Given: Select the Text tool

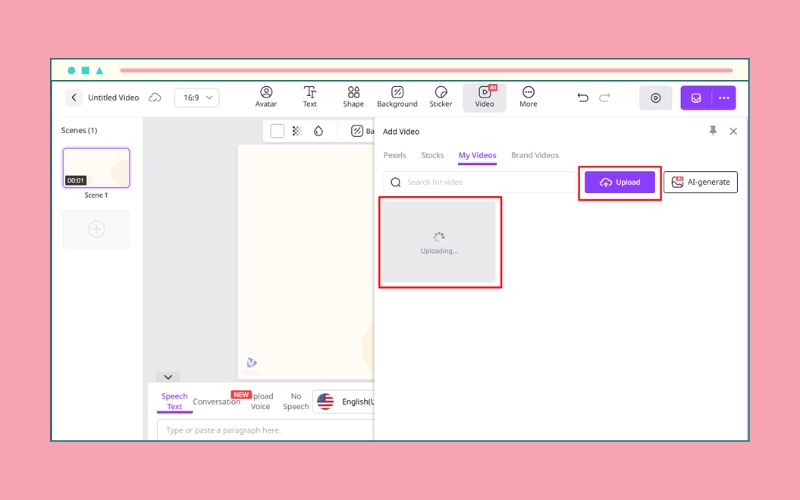Looking at the screenshot, I should click(x=310, y=97).
